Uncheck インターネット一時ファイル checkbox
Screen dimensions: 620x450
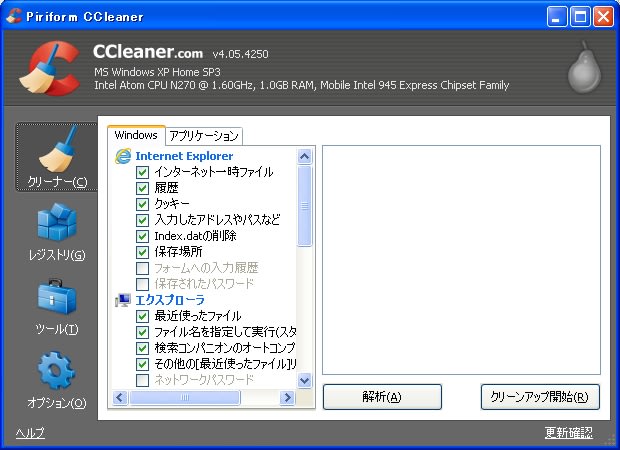point(142,172)
